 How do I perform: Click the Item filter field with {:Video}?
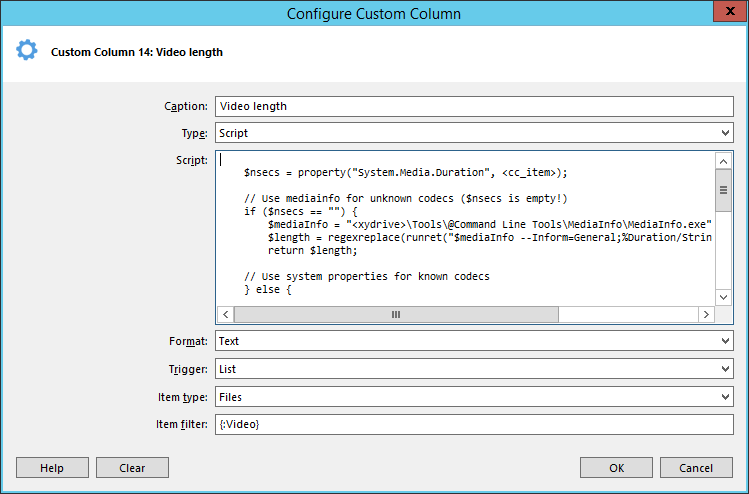tap(474, 425)
